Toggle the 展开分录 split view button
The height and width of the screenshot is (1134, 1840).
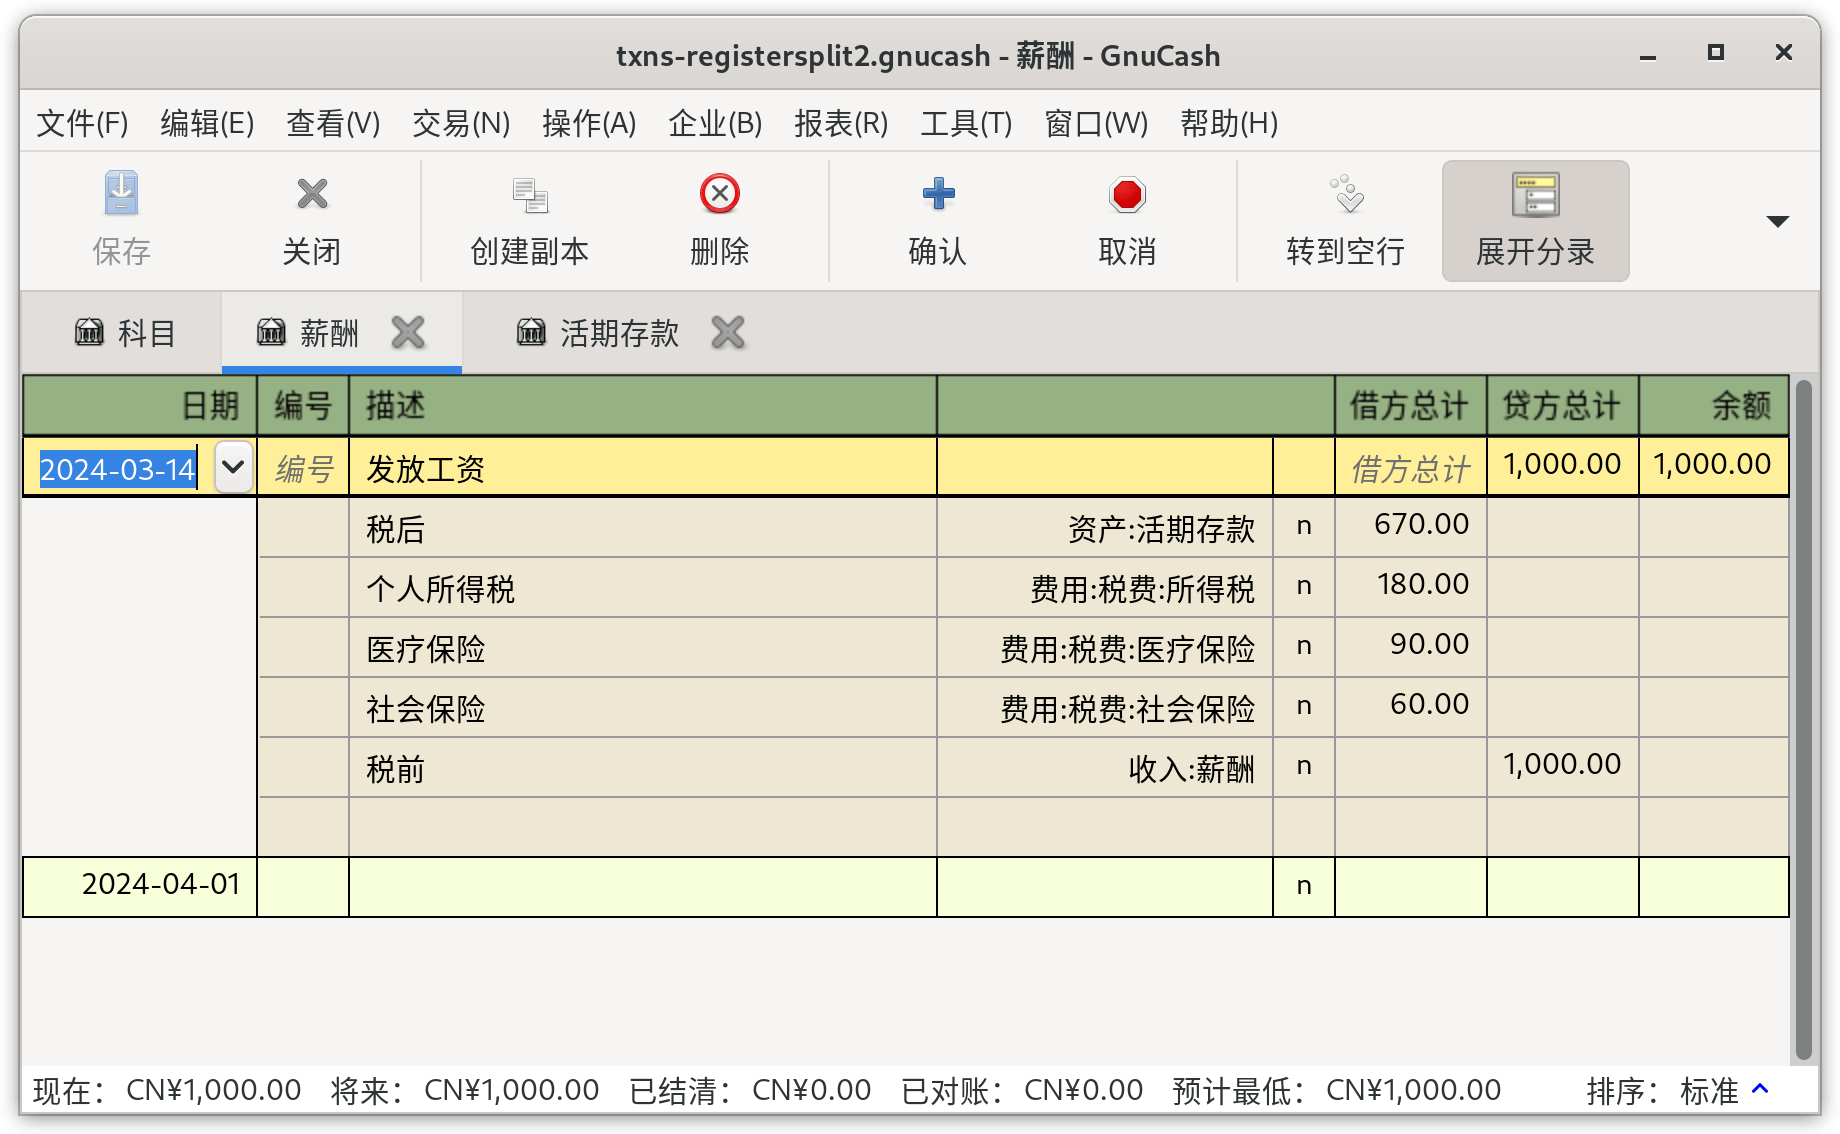click(x=1535, y=221)
